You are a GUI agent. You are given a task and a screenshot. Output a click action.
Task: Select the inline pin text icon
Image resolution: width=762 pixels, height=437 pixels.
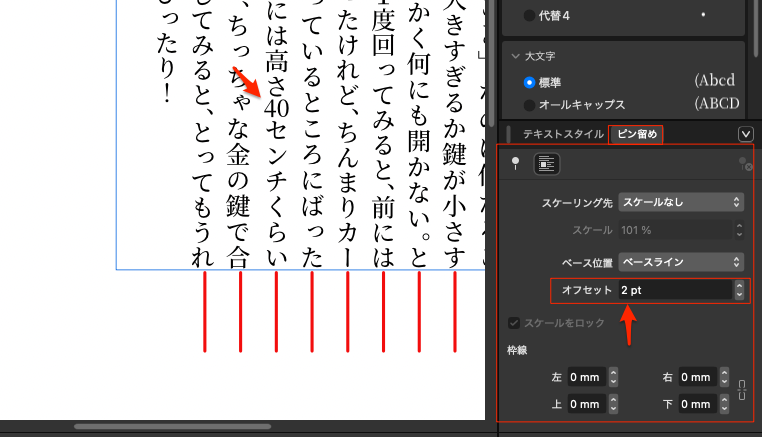(546, 165)
